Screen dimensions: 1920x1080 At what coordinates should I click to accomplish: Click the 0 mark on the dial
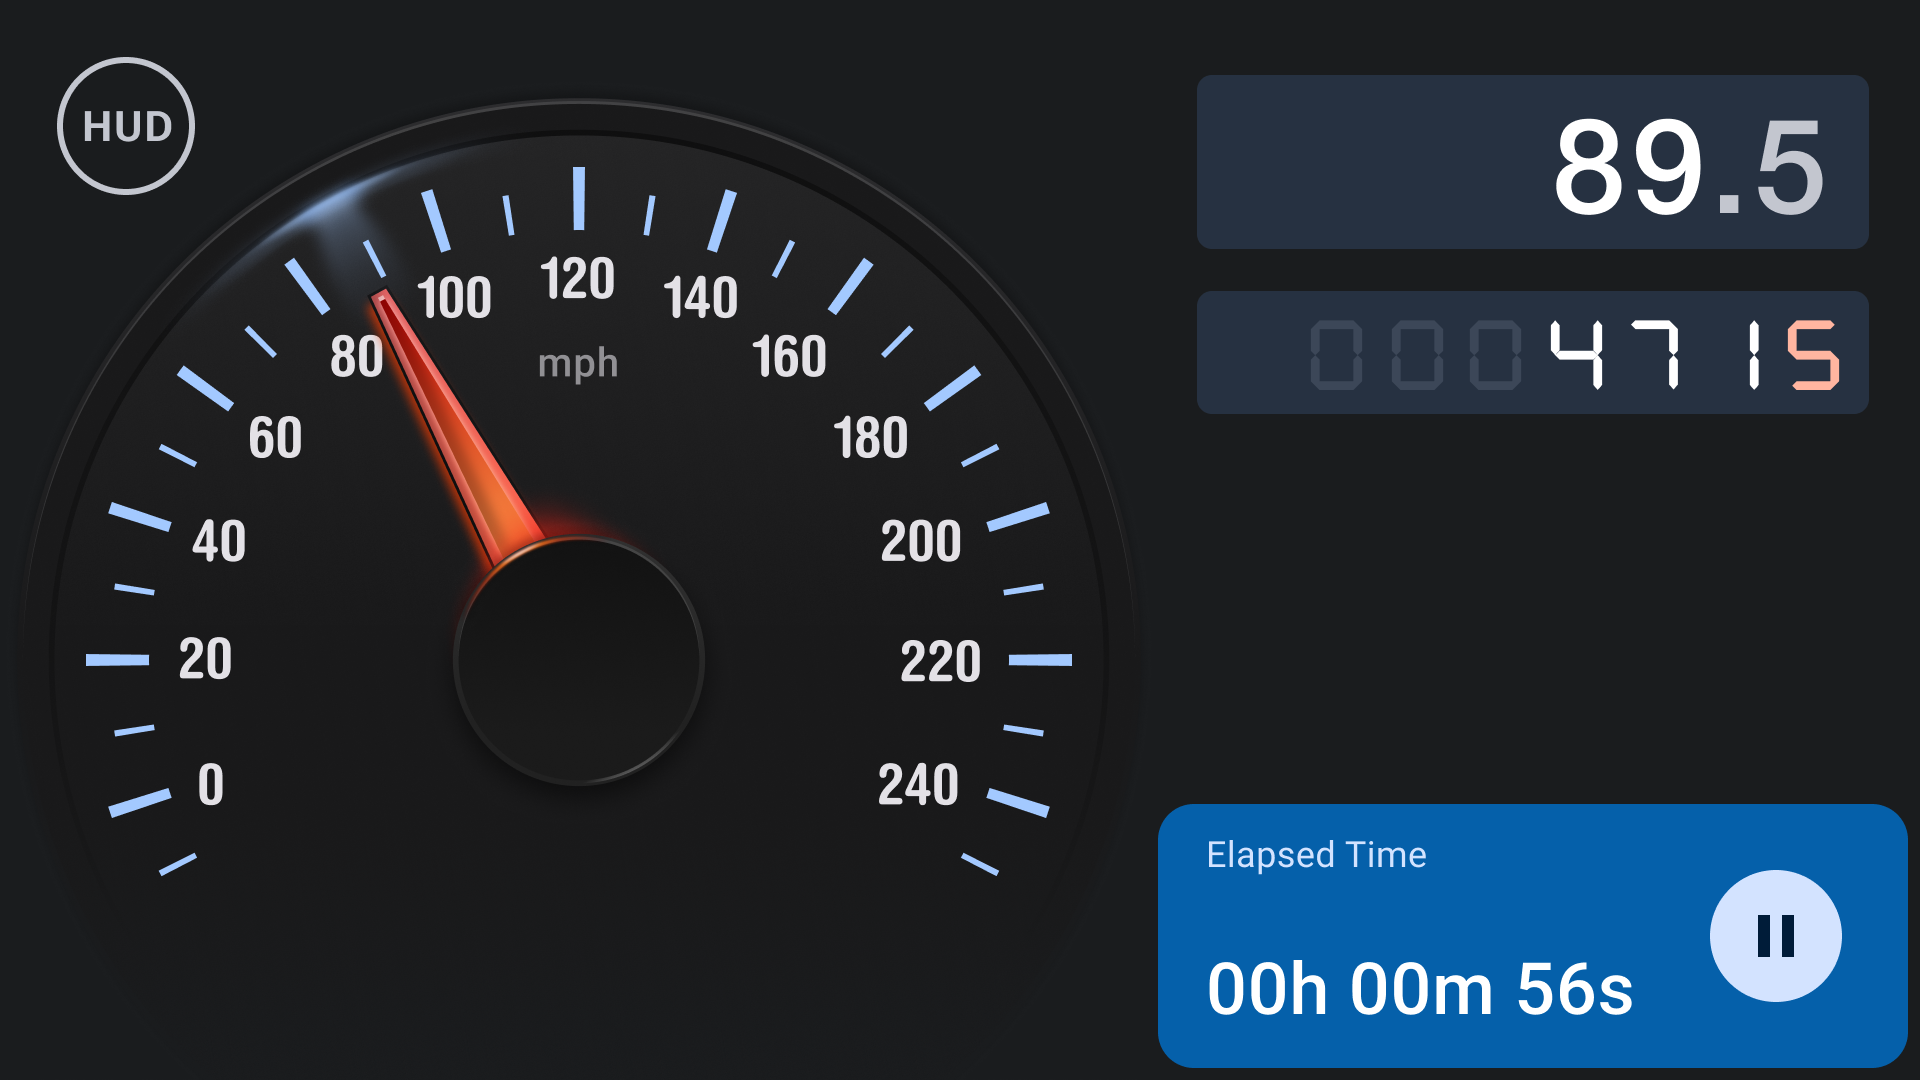(x=211, y=785)
